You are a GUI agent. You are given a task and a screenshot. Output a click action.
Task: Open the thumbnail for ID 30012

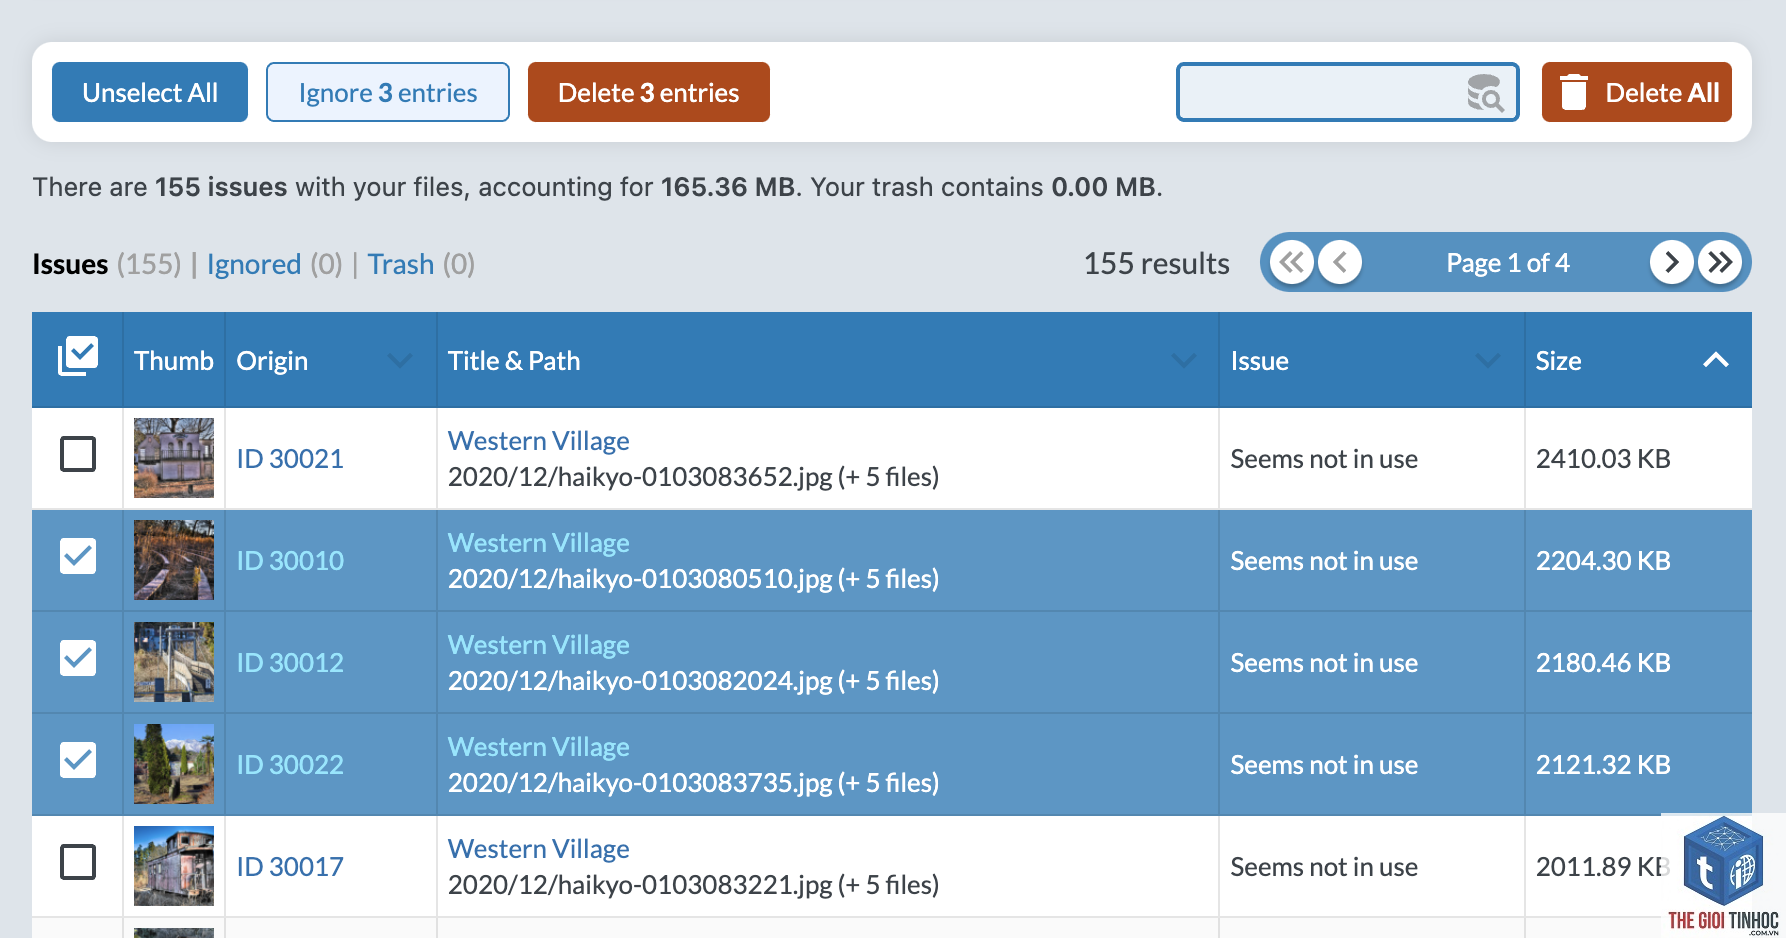coord(174,662)
